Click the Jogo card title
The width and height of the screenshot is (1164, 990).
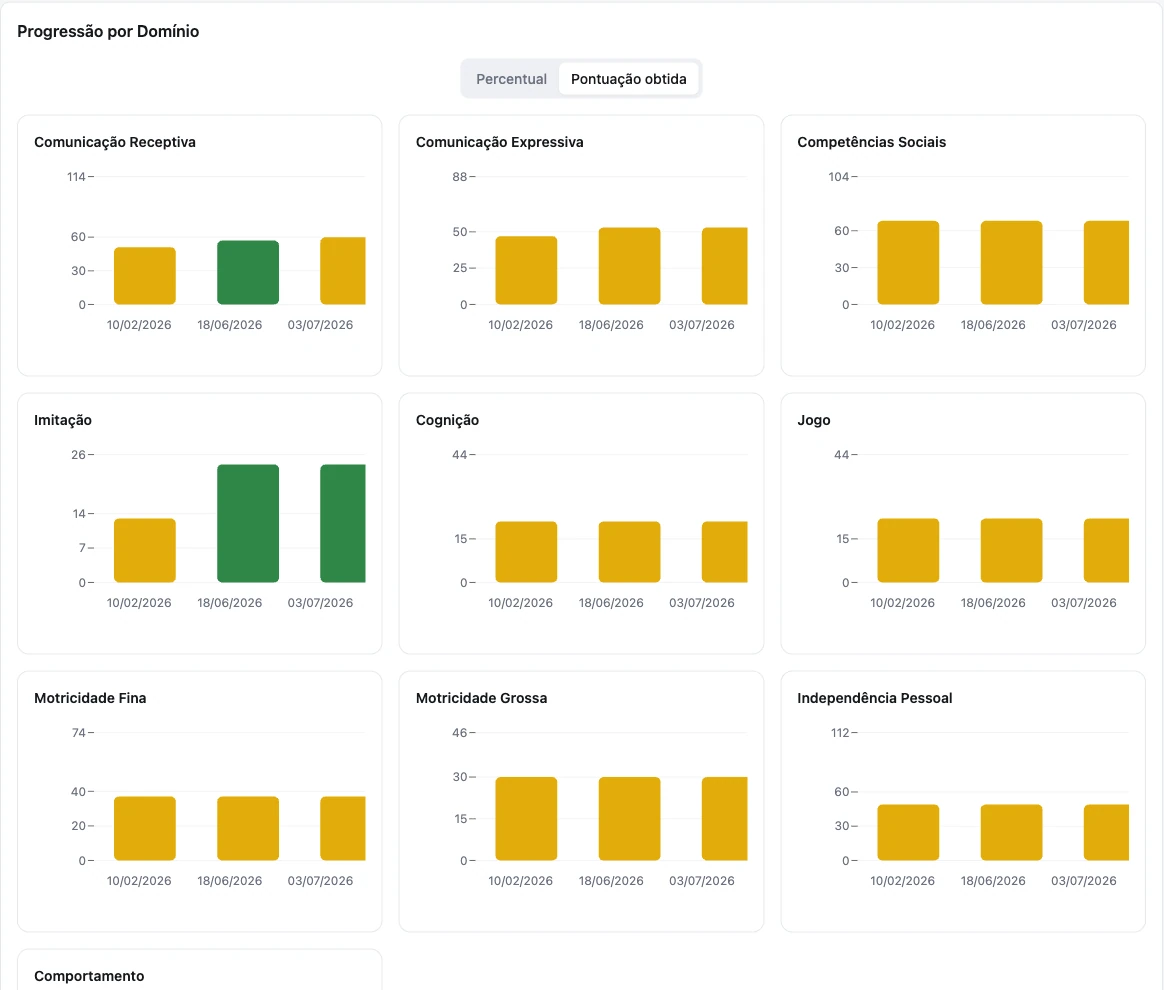pos(814,420)
